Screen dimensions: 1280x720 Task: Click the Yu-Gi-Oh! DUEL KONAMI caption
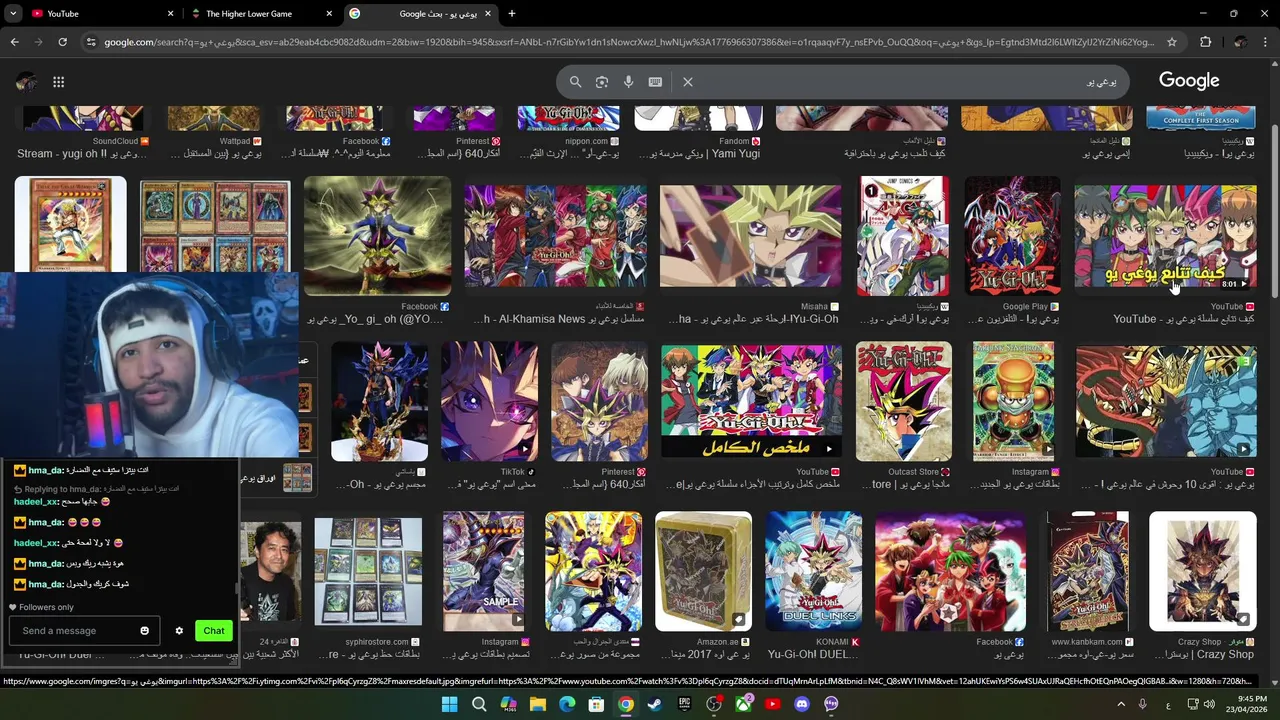coord(813,655)
